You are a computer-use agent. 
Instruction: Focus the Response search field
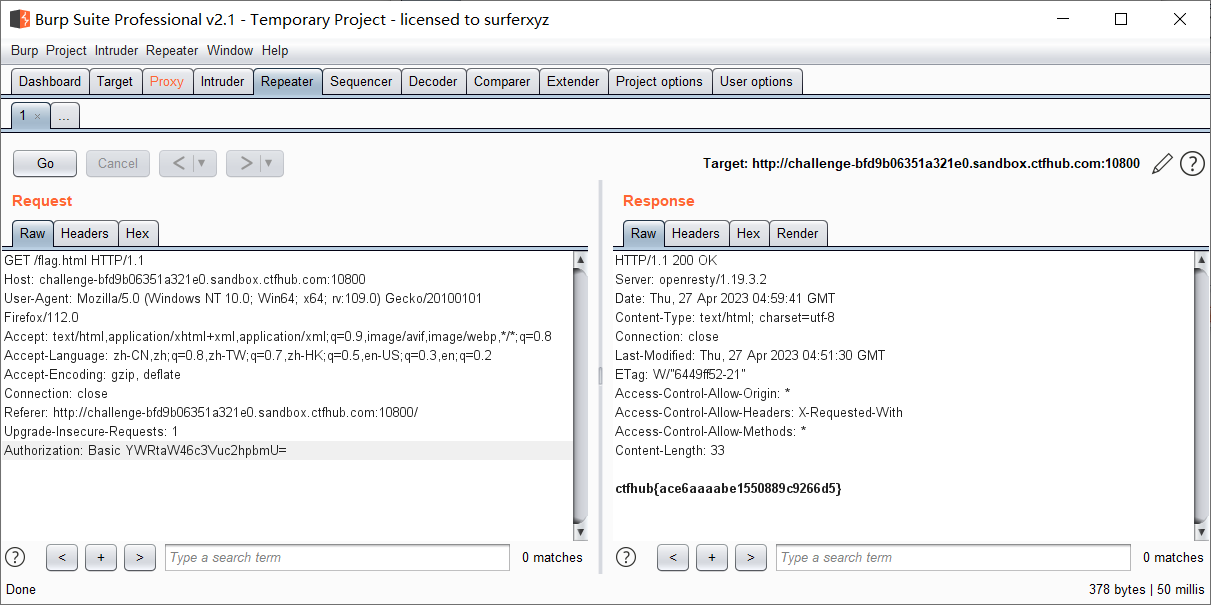[954, 557]
